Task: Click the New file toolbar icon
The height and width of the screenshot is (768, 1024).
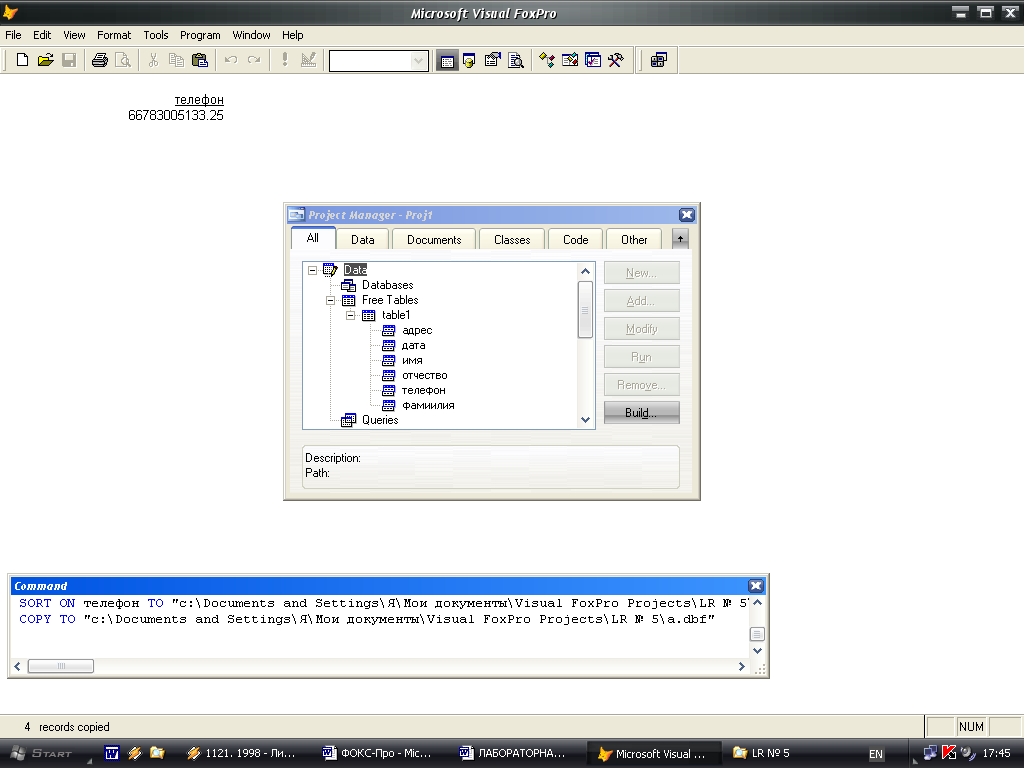Action: [22, 60]
